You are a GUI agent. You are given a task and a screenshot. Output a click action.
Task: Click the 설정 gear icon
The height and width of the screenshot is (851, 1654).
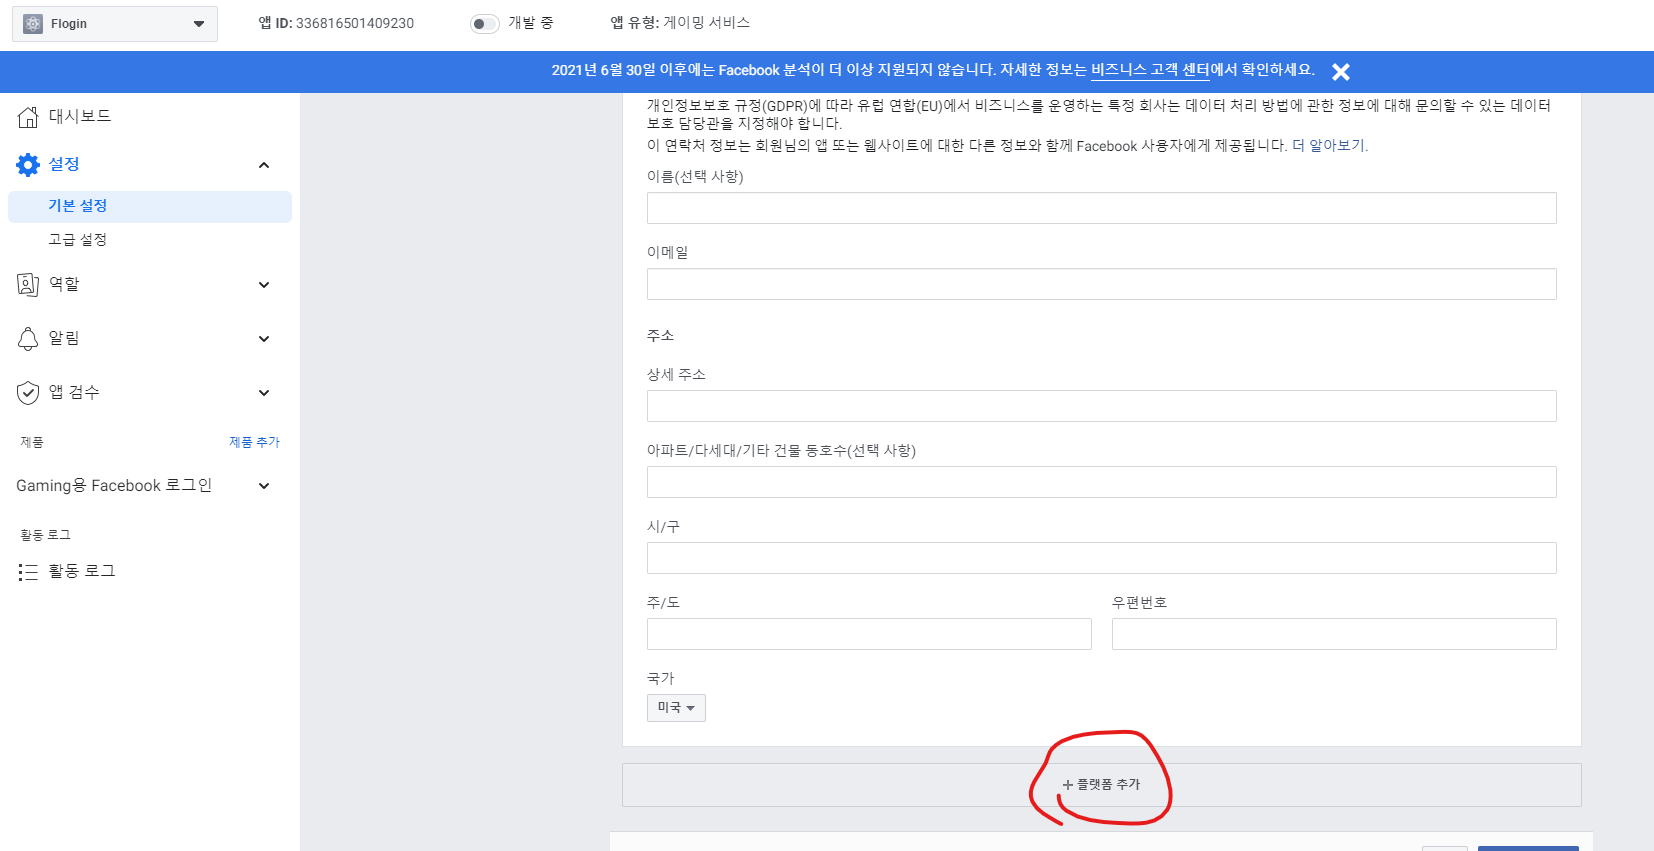point(28,165)
